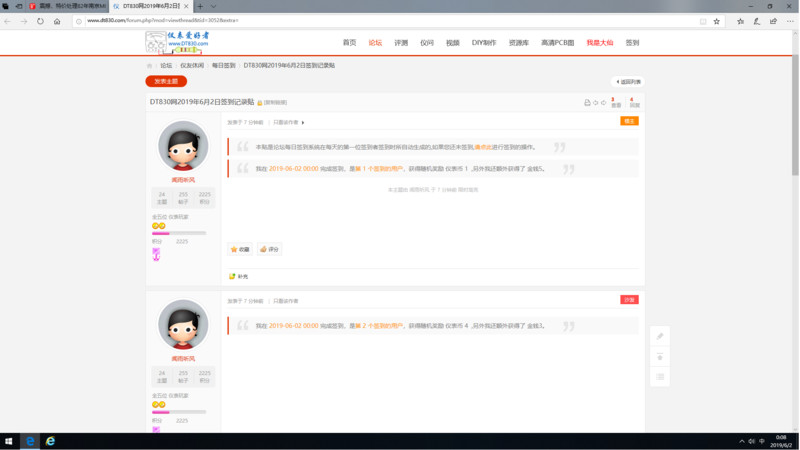This screenshot has height=450, width=800.
Task: Click the pencil reply icon on right sidebar
Action: tap(660, 336)
